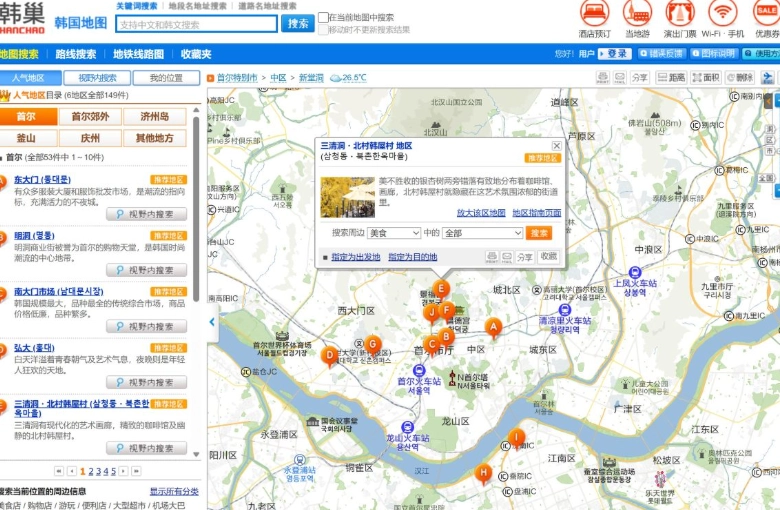Choose the 庆州 region button
The image size is (780, 510).
[x=90, y=138]
